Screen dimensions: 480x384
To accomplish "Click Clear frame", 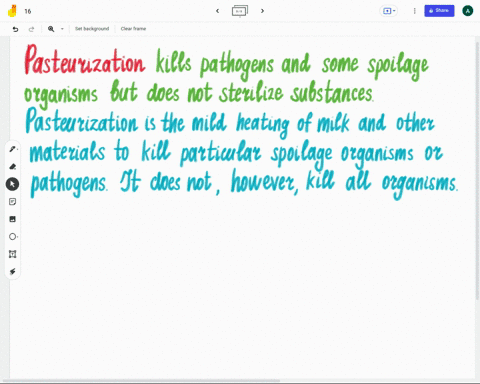I will click(133, 29).
